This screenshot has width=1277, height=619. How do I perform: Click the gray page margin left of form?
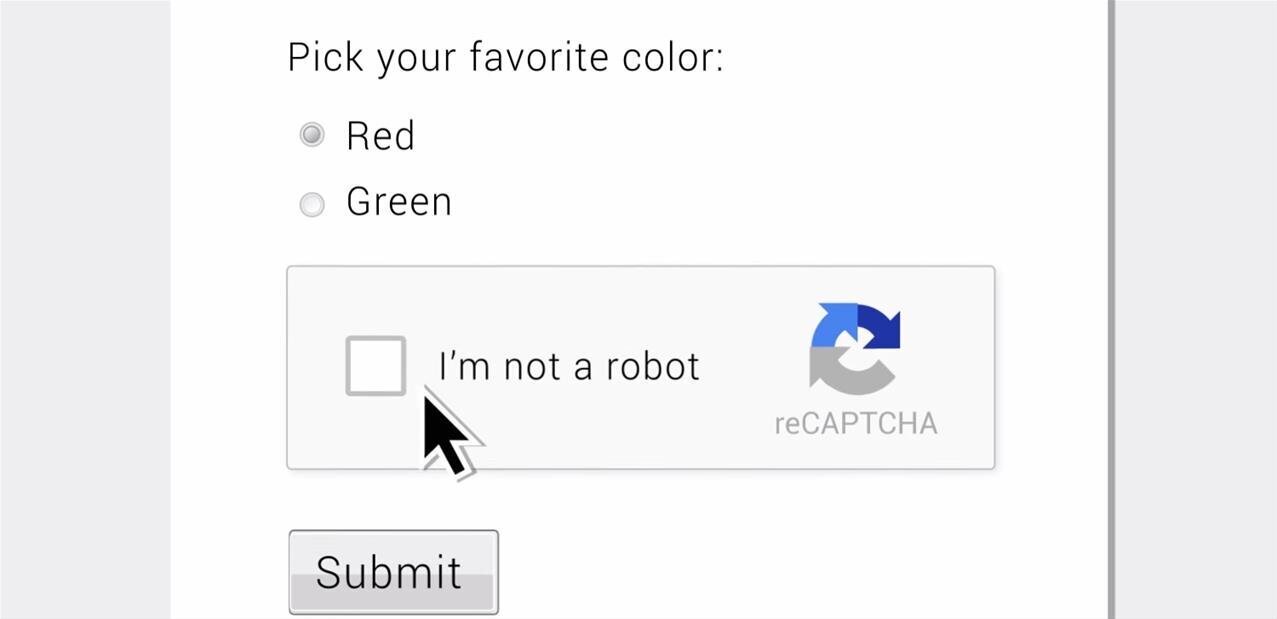coord(85,300)
